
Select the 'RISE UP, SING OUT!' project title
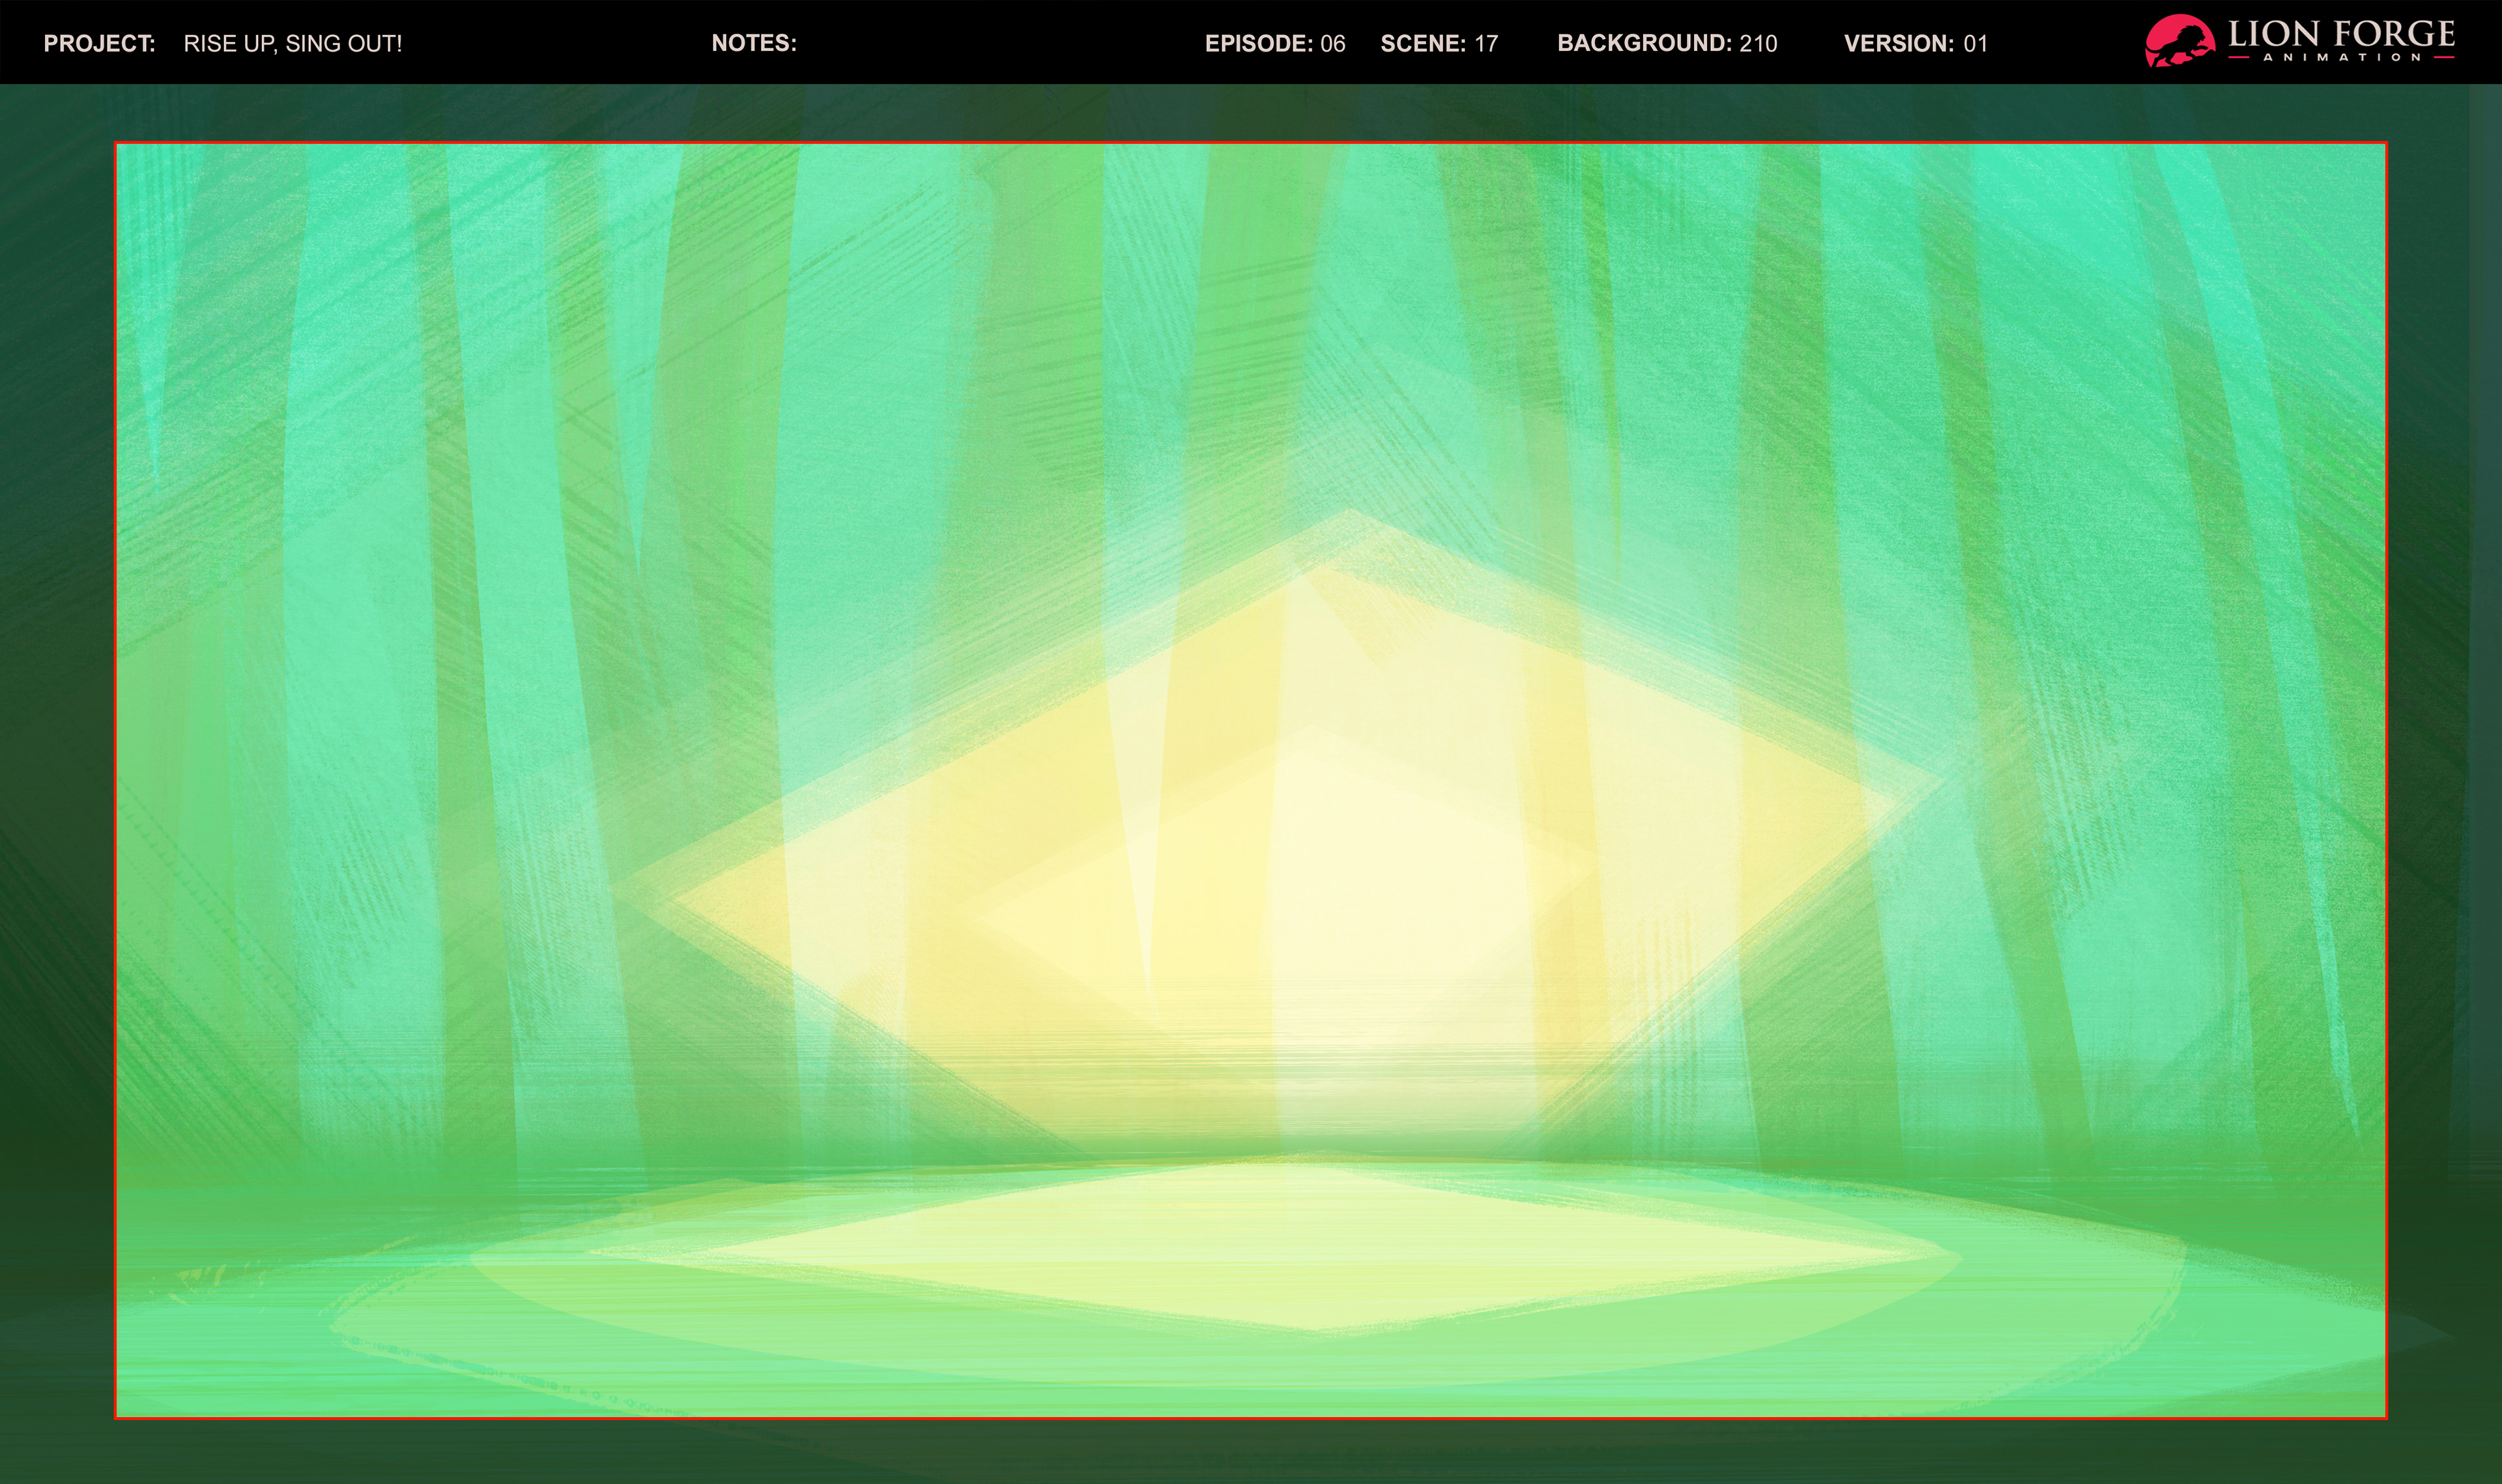pyautogui.click(x=293, y=44)
